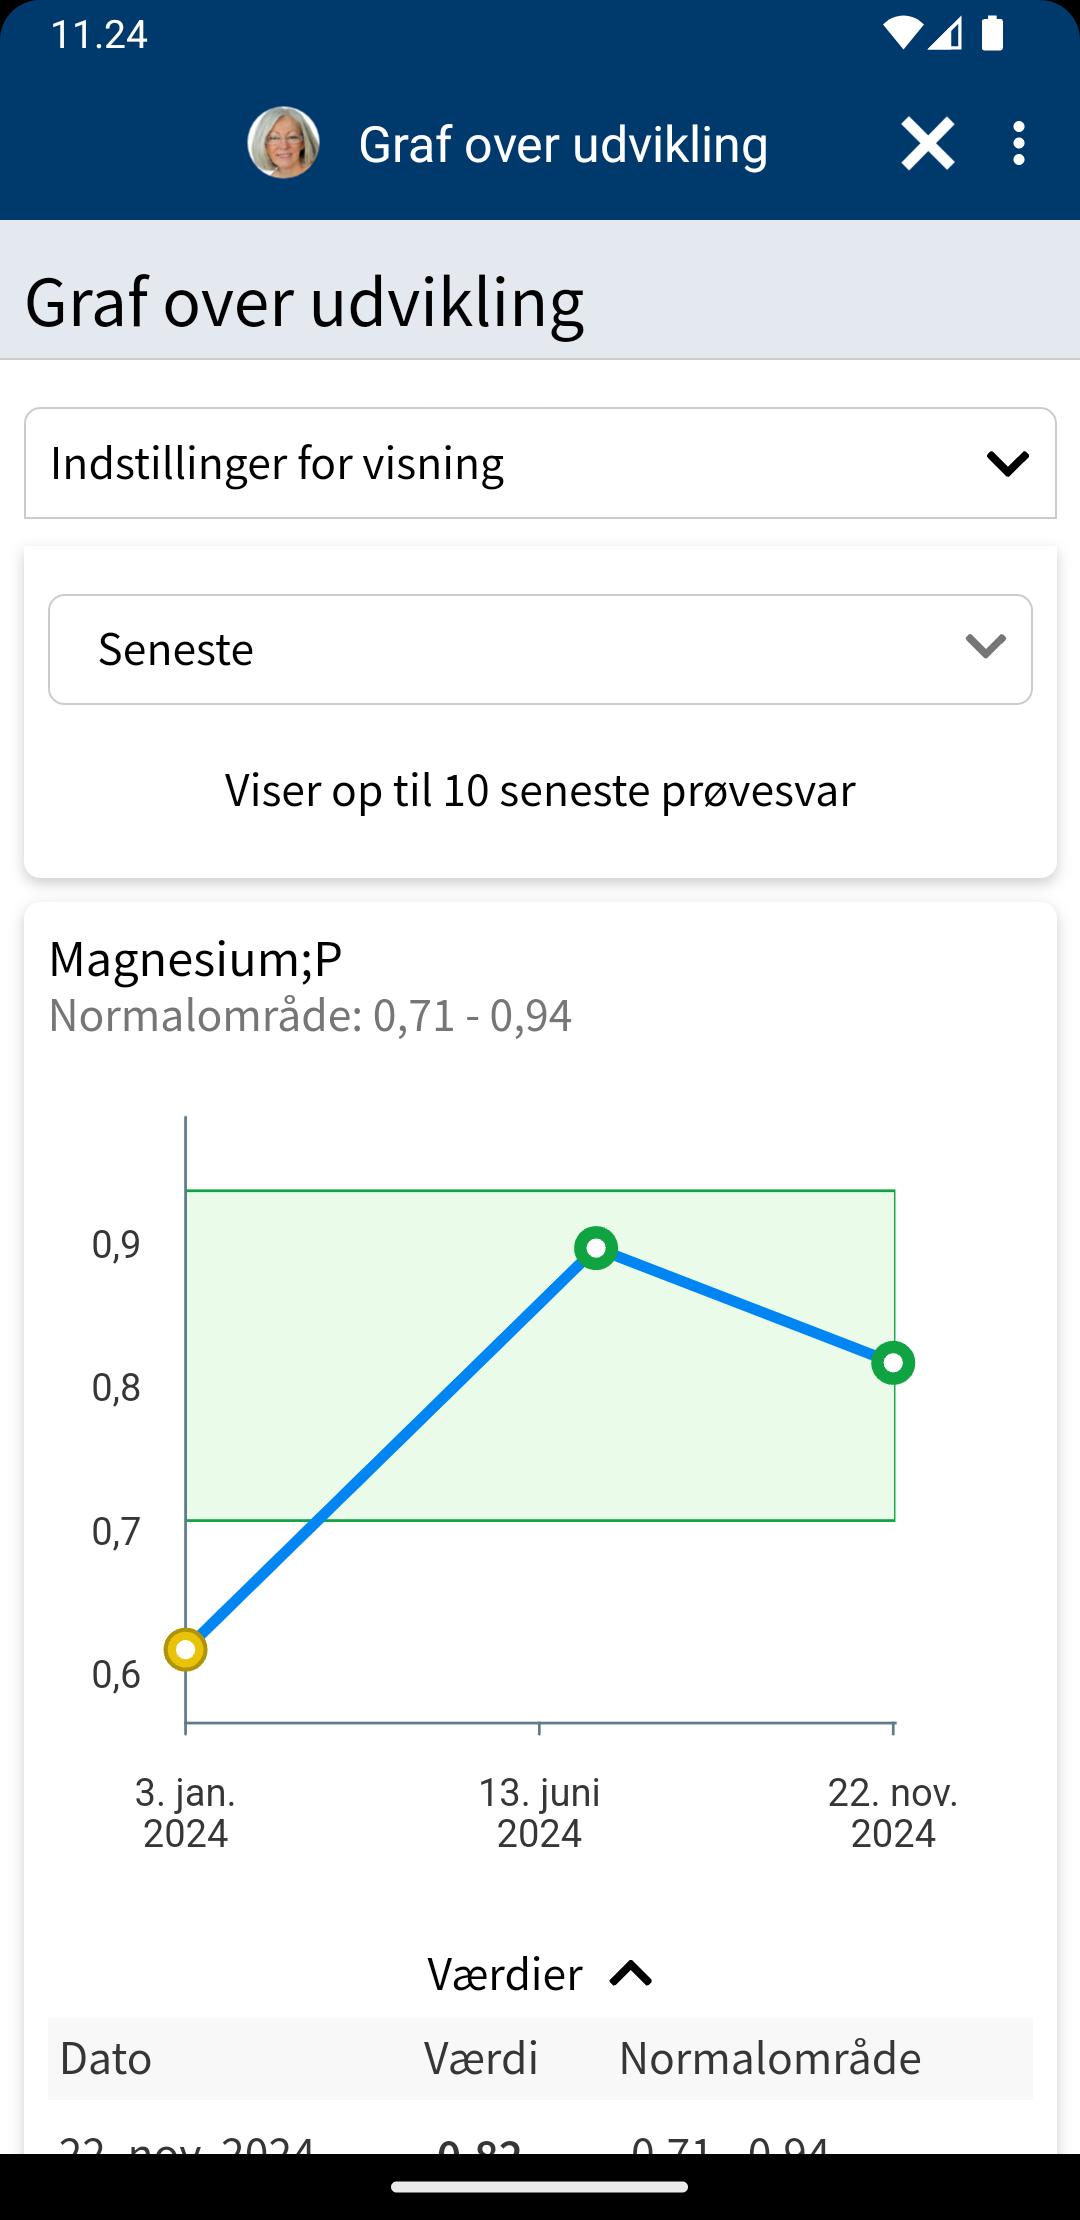Open the three-dot overflow menu
1080x2220 pixels.
pyautogui.click(x=1018, y=144)
